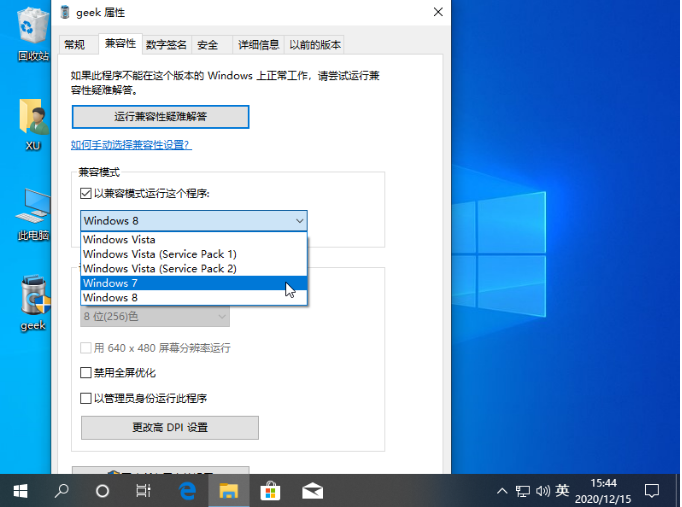Open the Recycle Bin desktop icon
The image size is (682, 507).
[x=33, y=34]
